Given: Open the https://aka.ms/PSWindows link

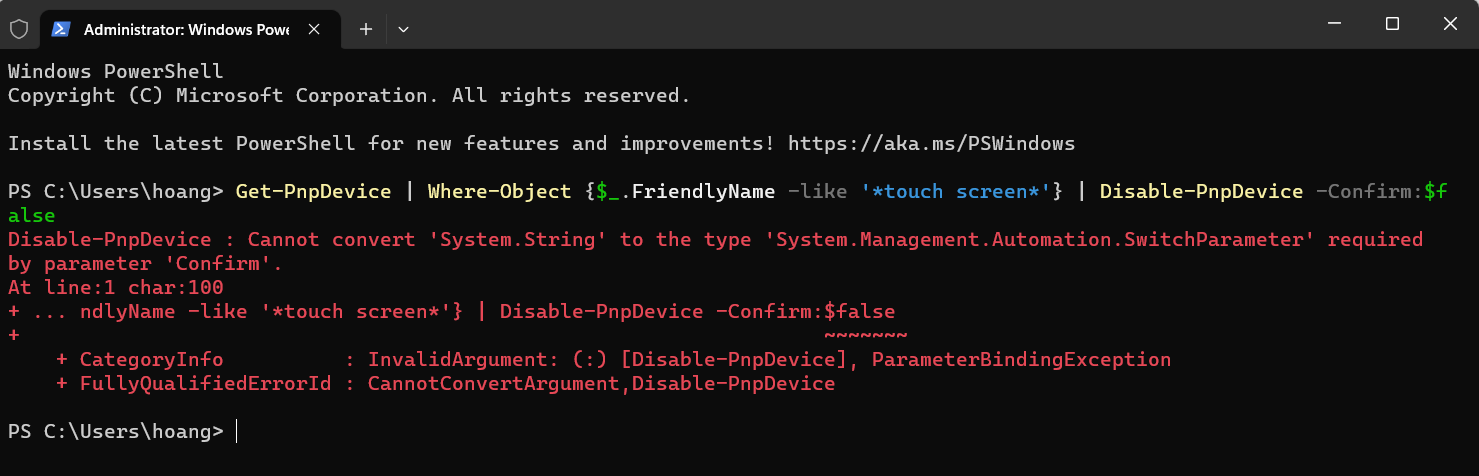Looking at the screenshot, I should pos(931,144).
